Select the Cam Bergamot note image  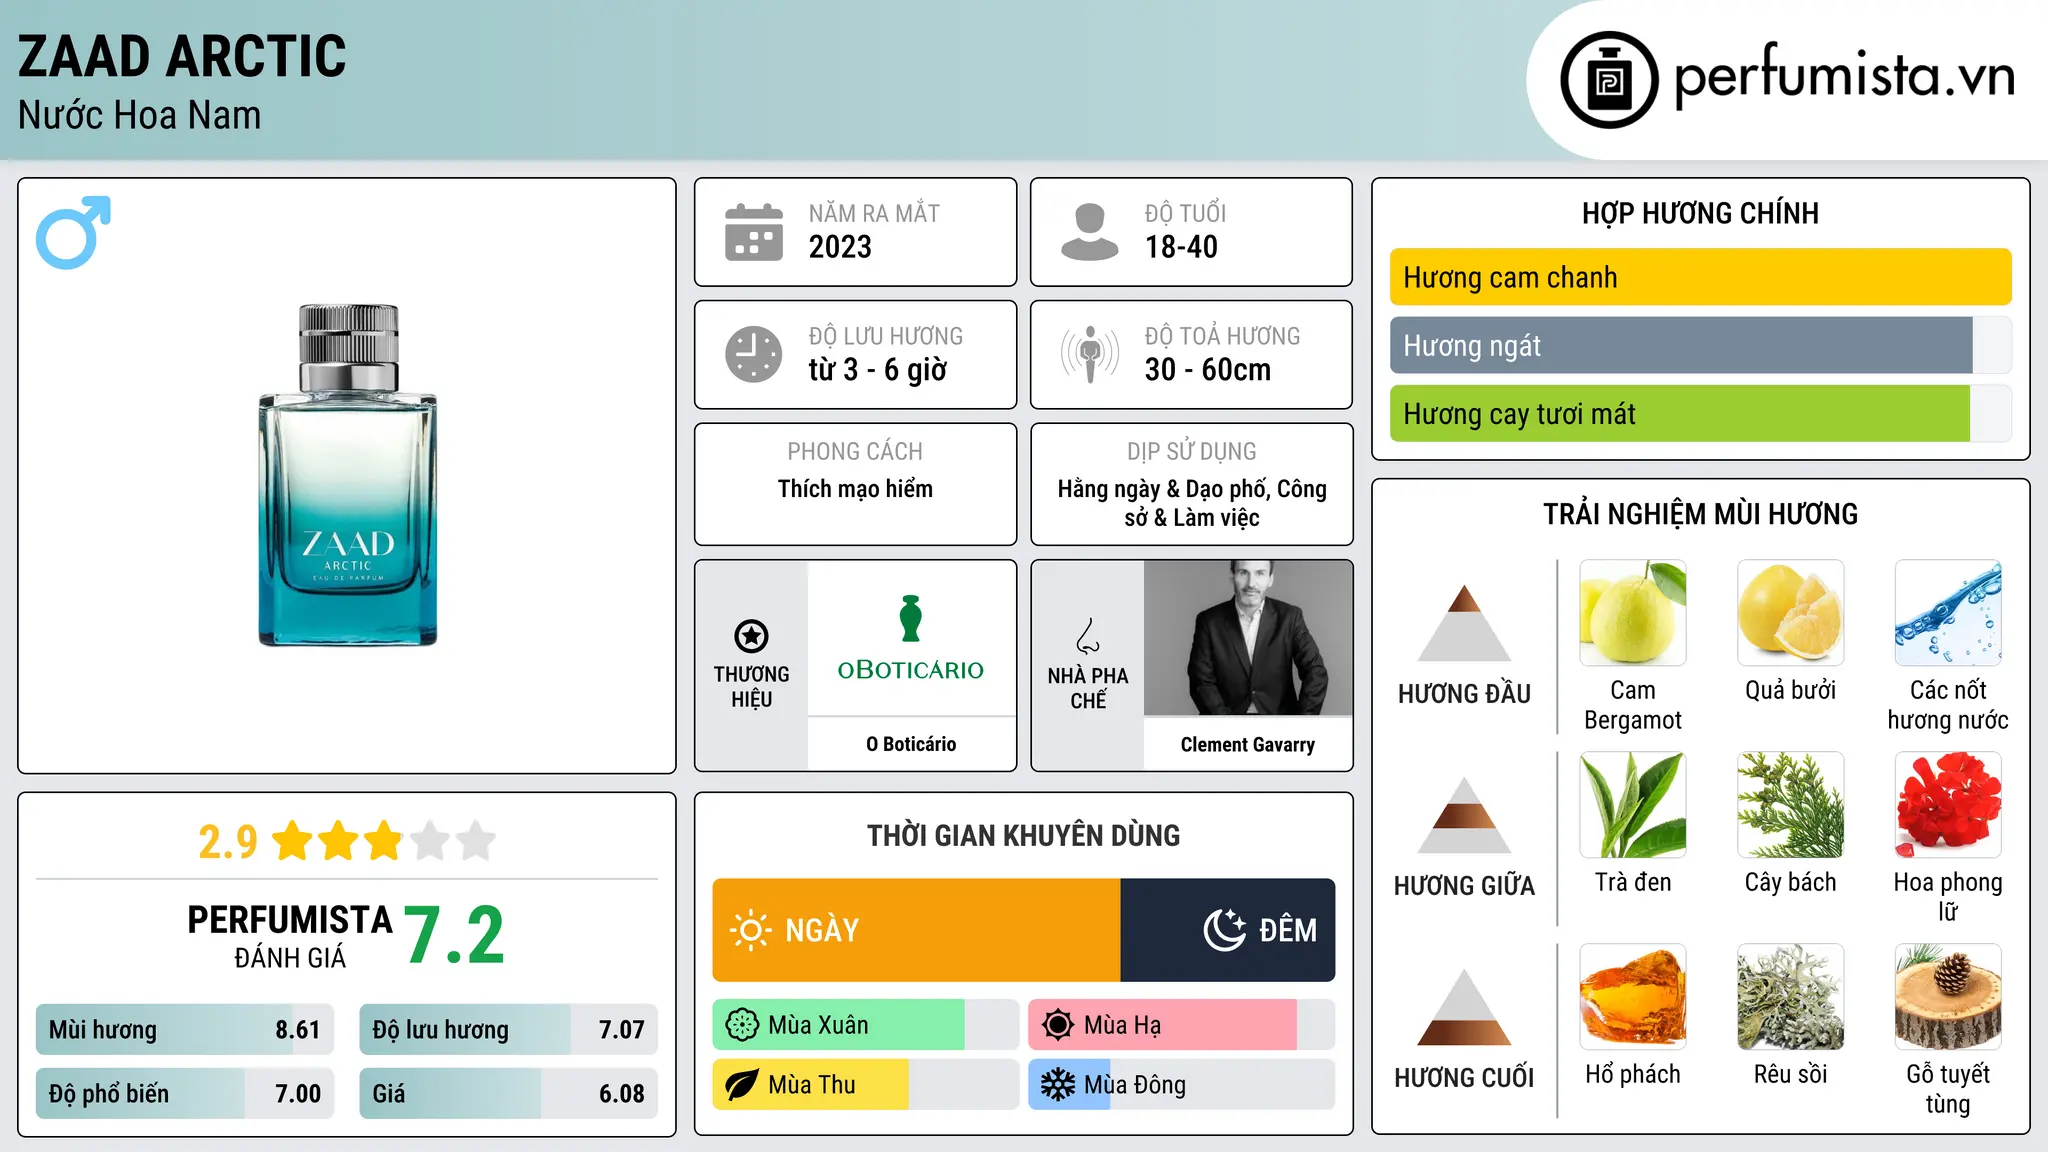coord(1633,613)
